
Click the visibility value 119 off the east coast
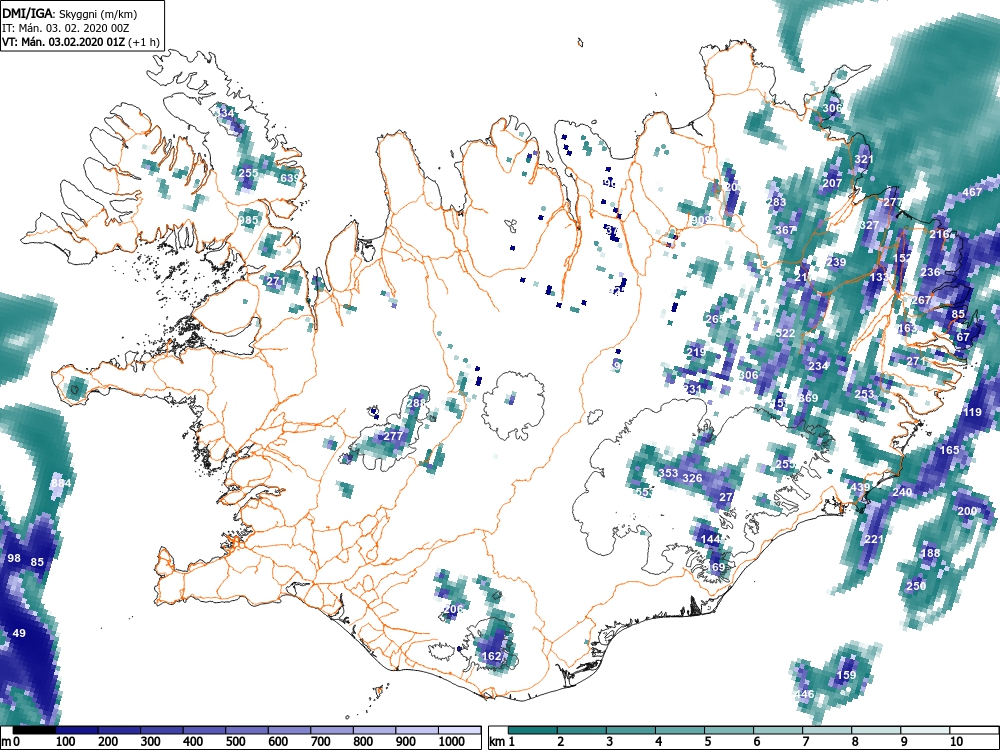[972, 412]
